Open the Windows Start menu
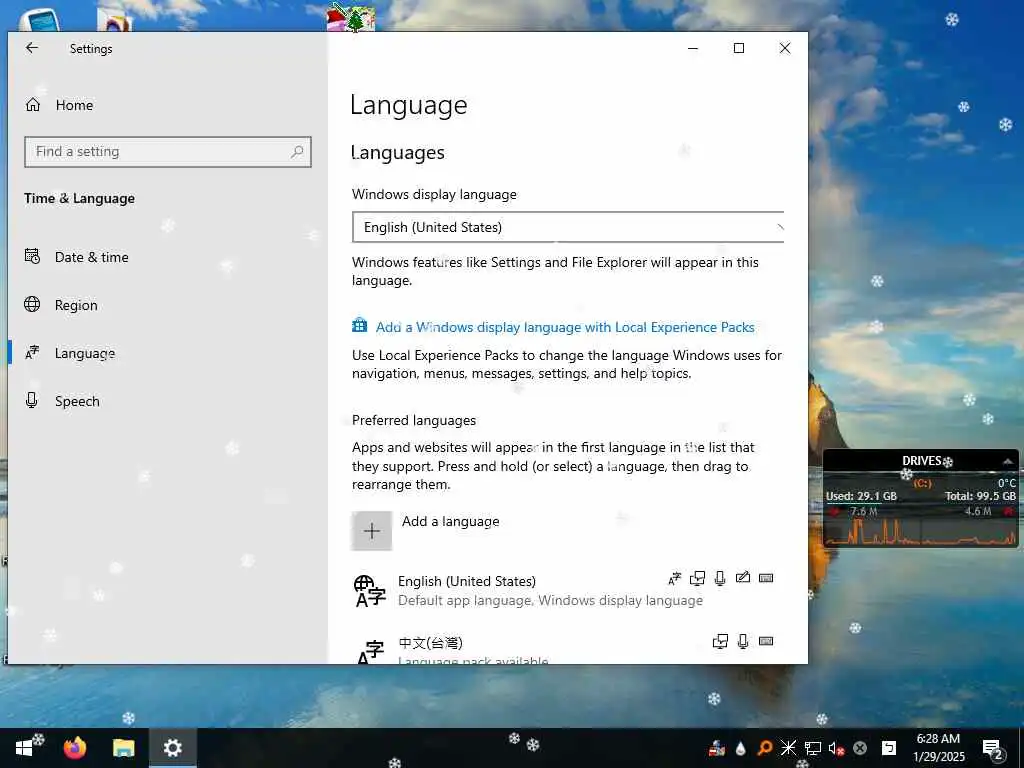 click(24, 748)
